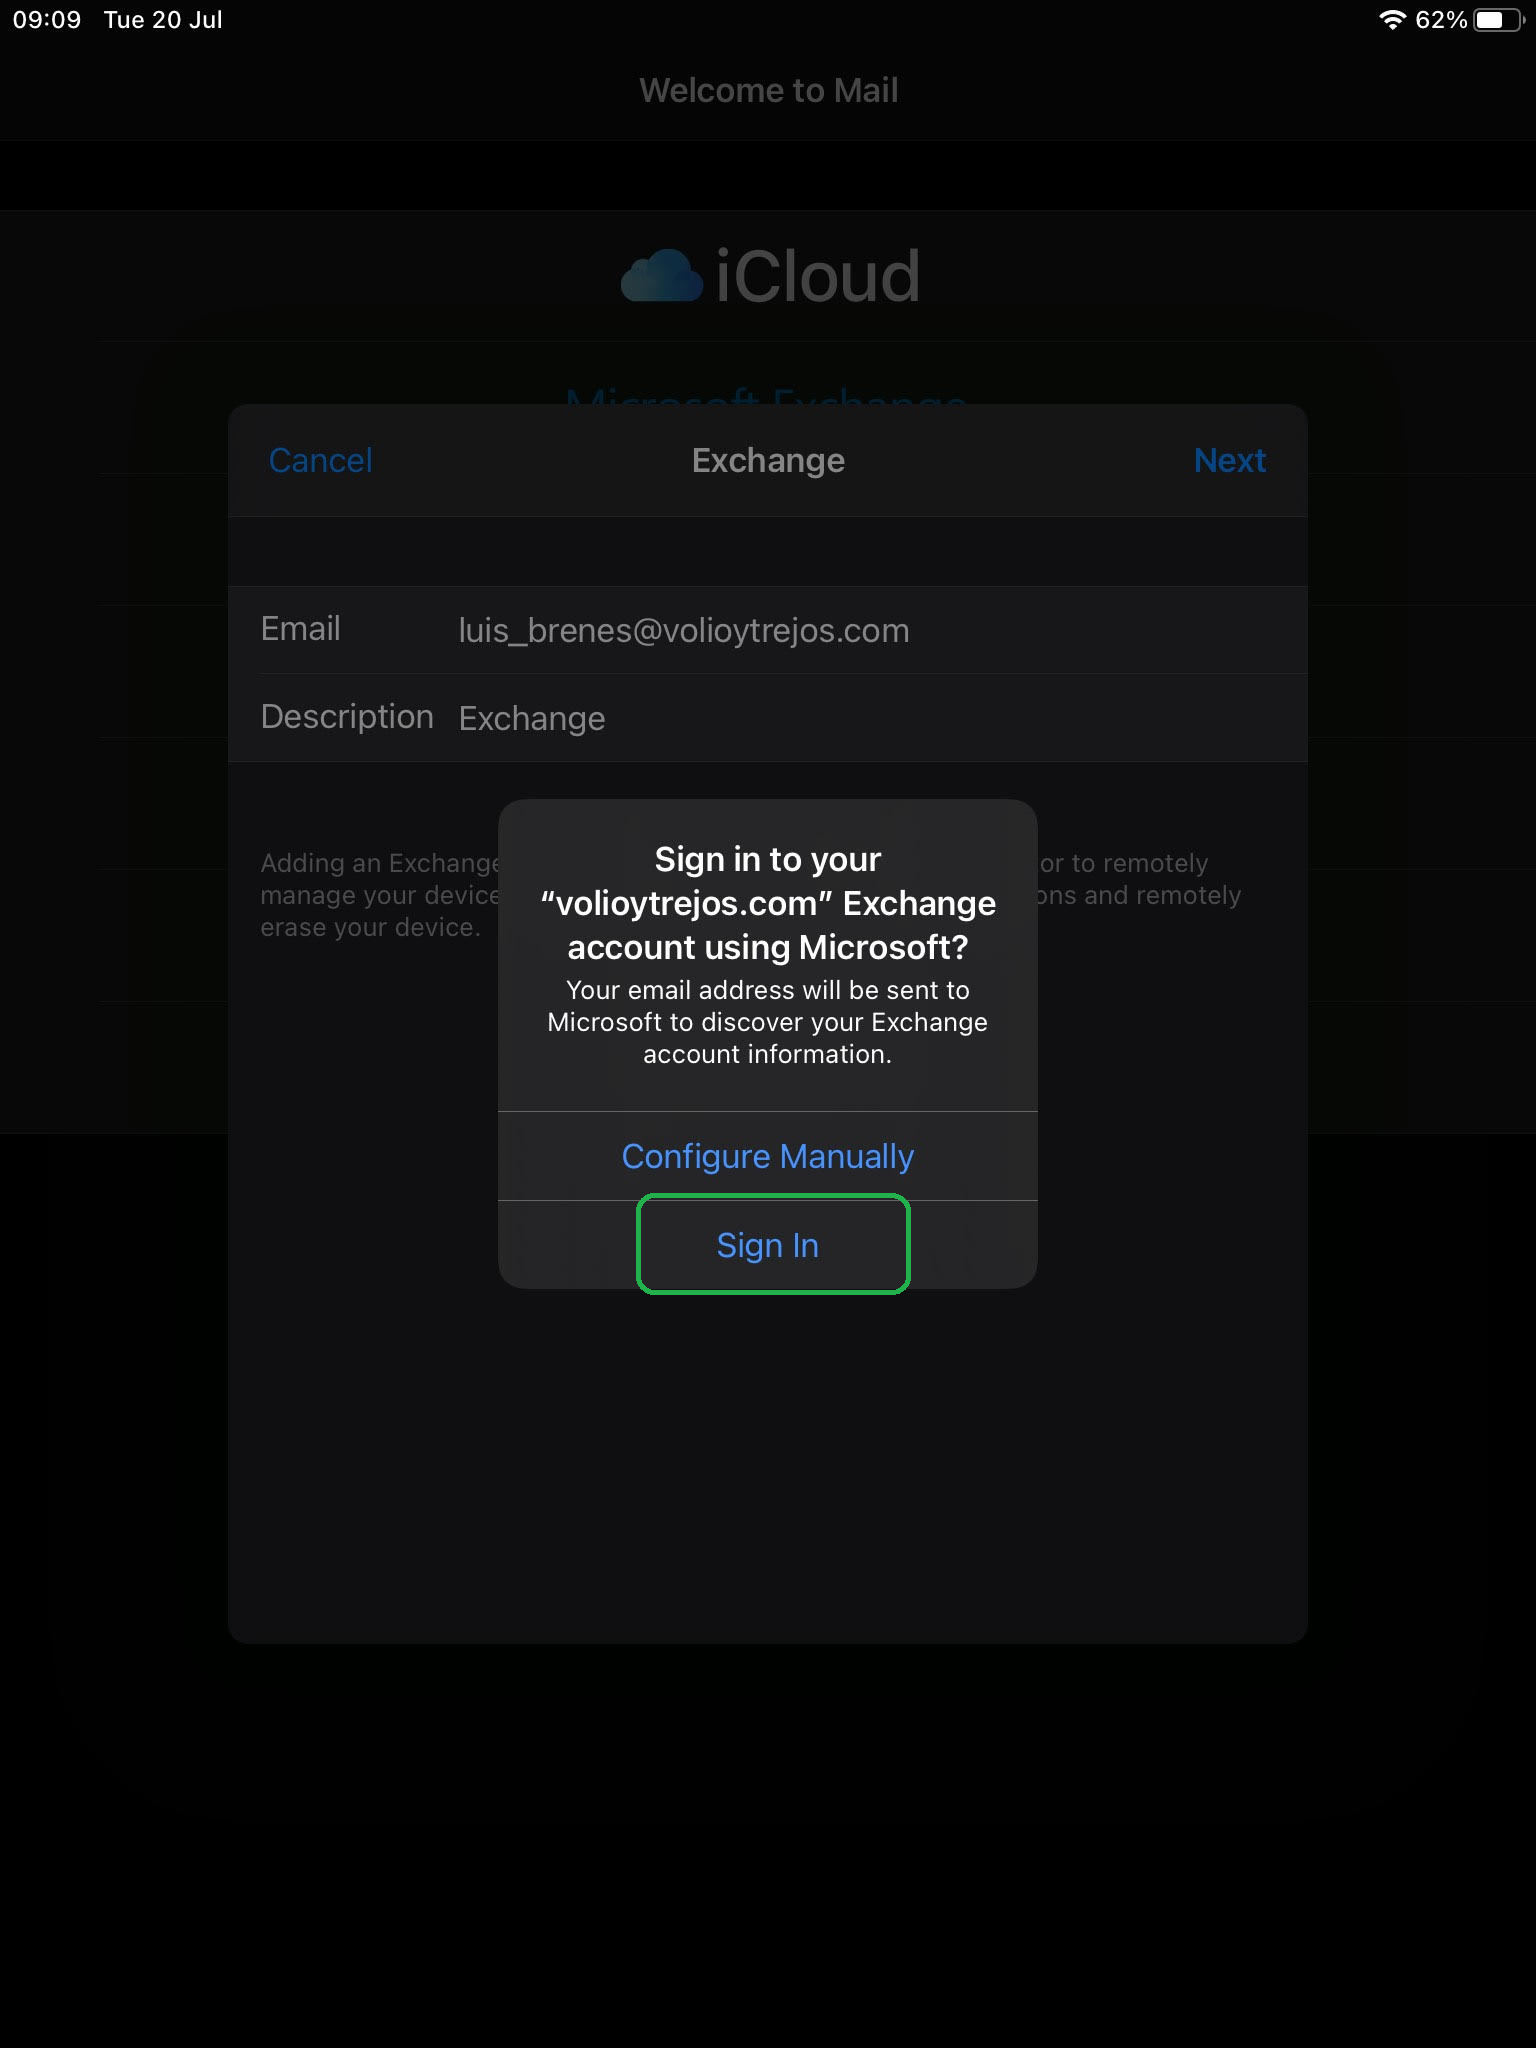Tap the Tue 20 Jul date
The width and height of the screenshot is (1536, 2048).
click(163, 20)
